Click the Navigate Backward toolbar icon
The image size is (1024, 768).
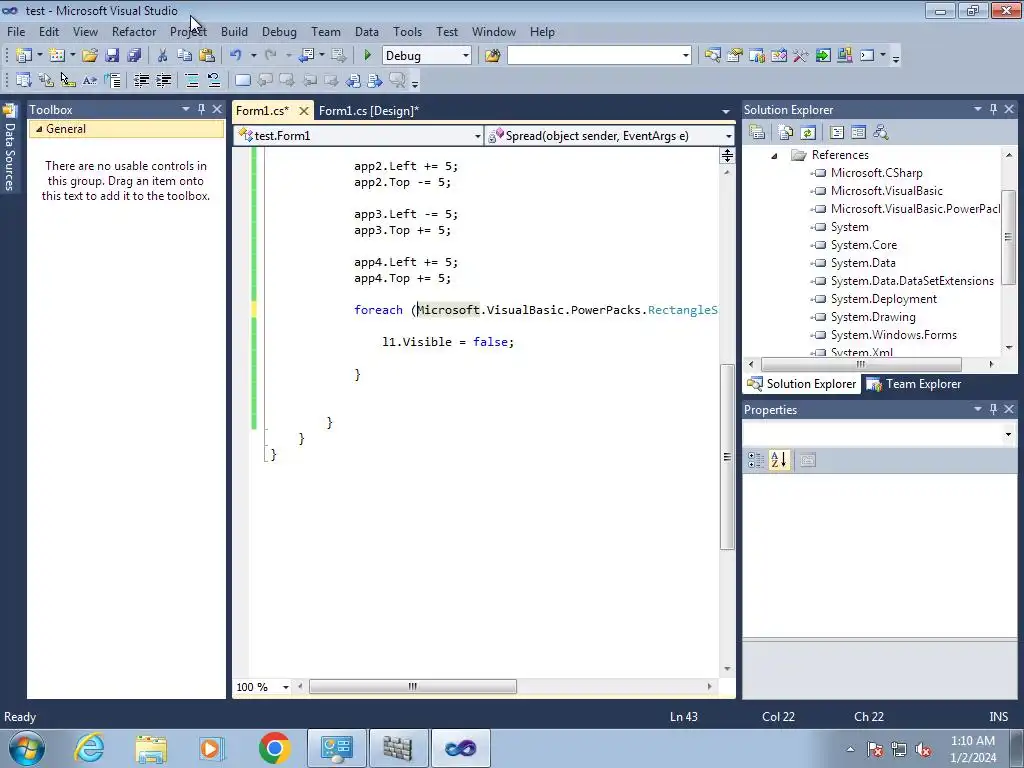306,56
